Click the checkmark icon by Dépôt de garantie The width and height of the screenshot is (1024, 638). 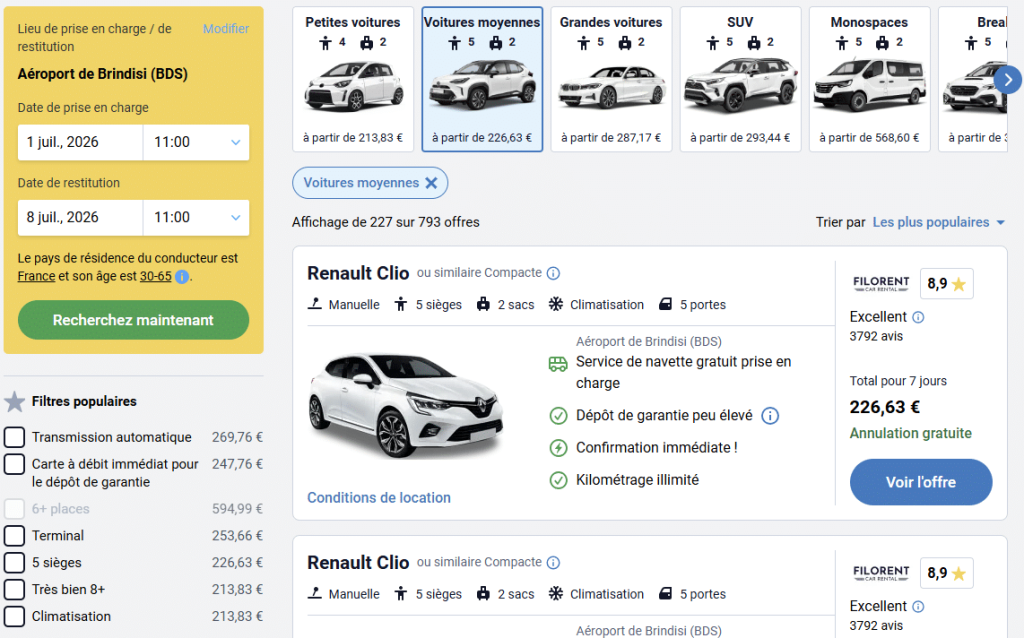pyautogui.click(x=558, y=415)
